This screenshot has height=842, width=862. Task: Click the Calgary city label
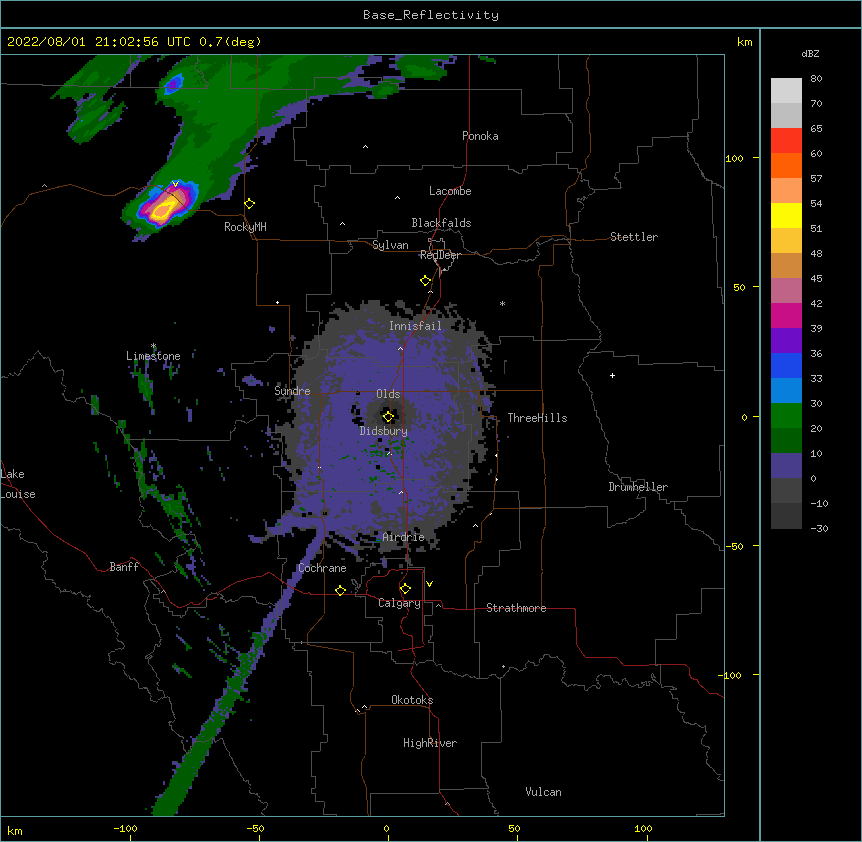(x=399, y=603)
